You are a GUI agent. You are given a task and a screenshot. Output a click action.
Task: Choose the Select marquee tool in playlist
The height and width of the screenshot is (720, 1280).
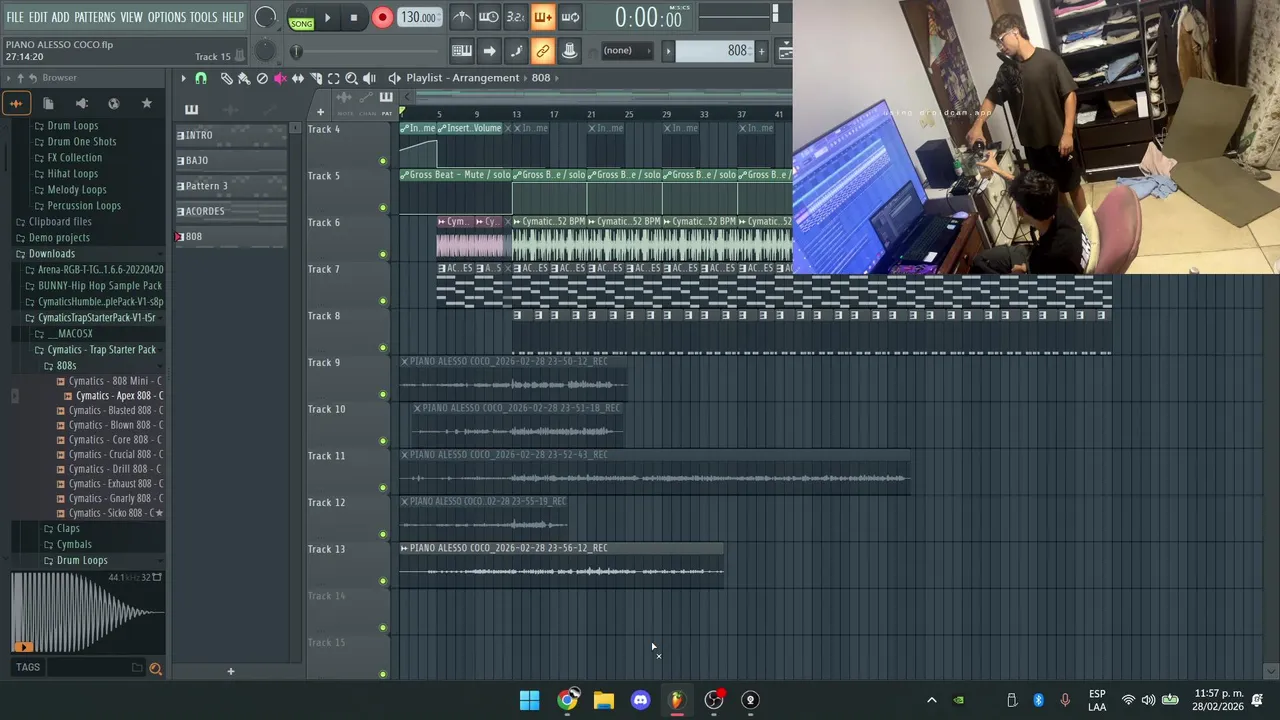334,78
